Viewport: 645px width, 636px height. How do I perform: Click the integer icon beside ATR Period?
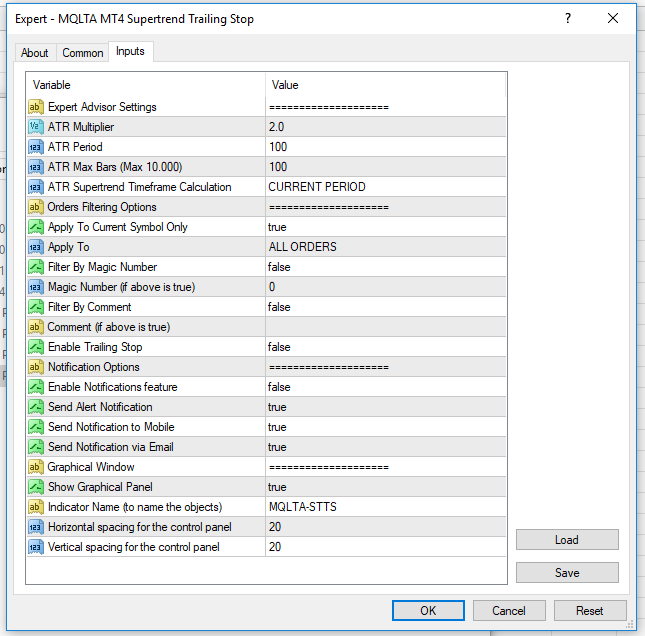click(x=36, y=147)
